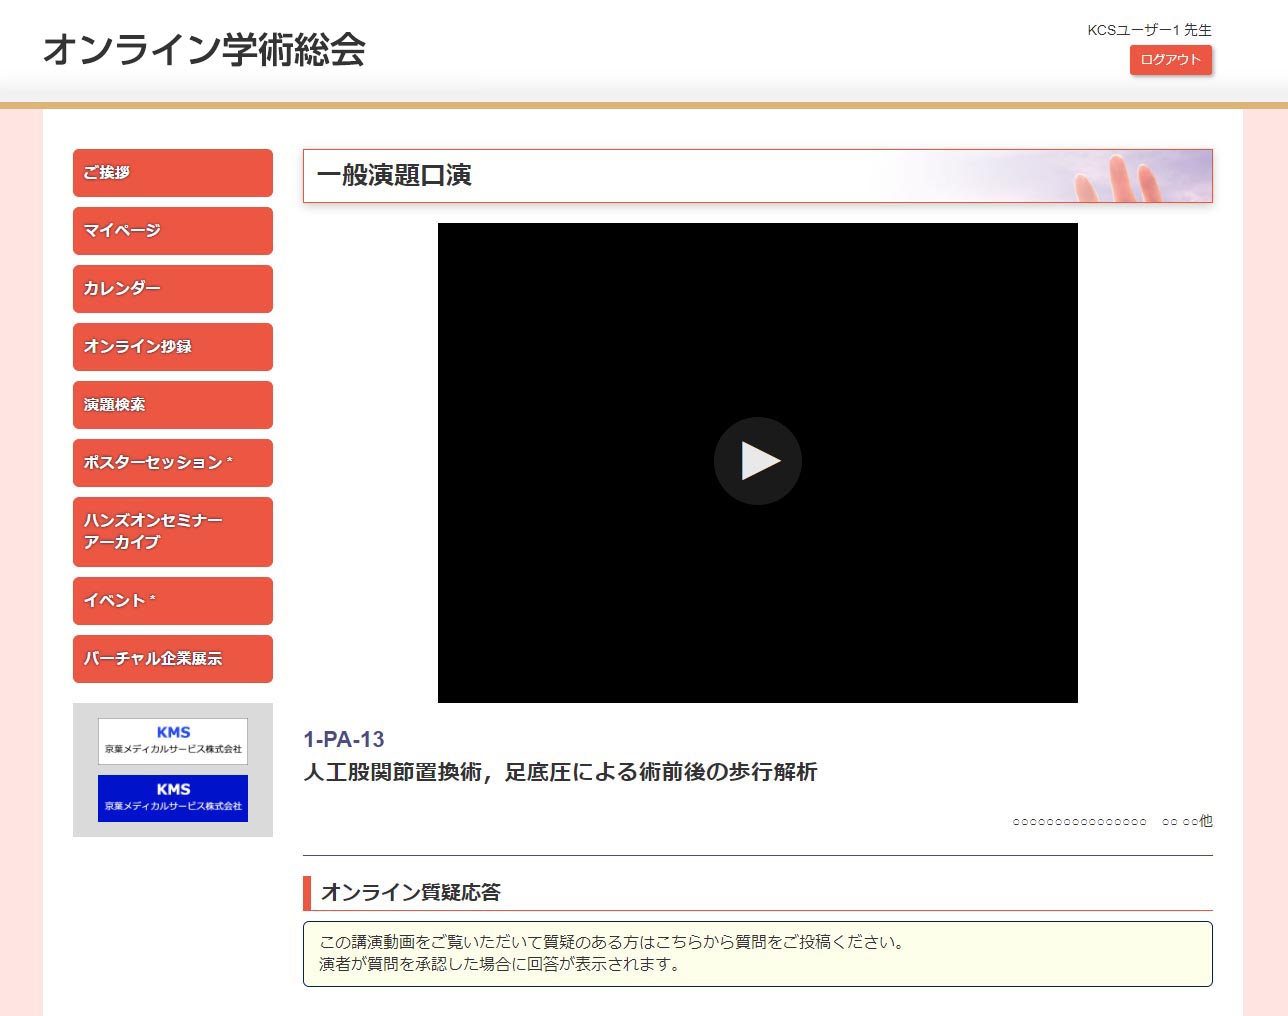This screenshot has height=1016, width=1288.
Task: Click the white KMS sponsor banner
Action: [173, 741]
